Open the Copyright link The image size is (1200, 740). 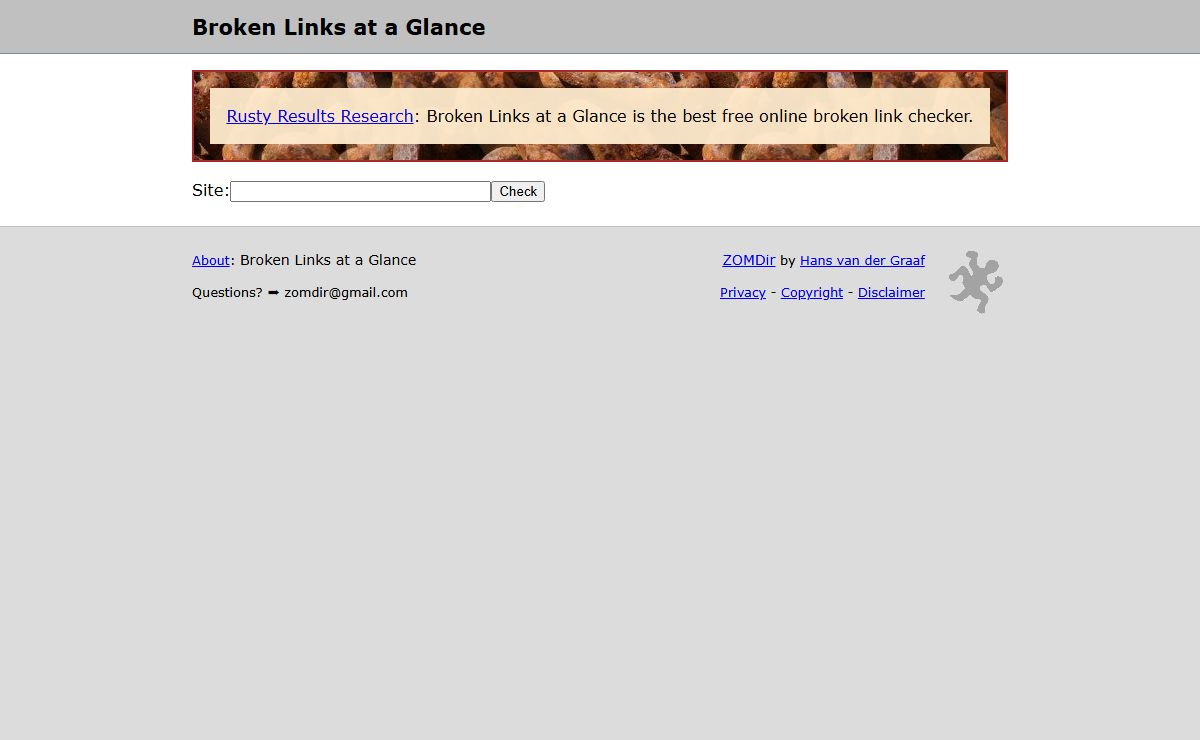pyautogui.click(x=812, y=292)
